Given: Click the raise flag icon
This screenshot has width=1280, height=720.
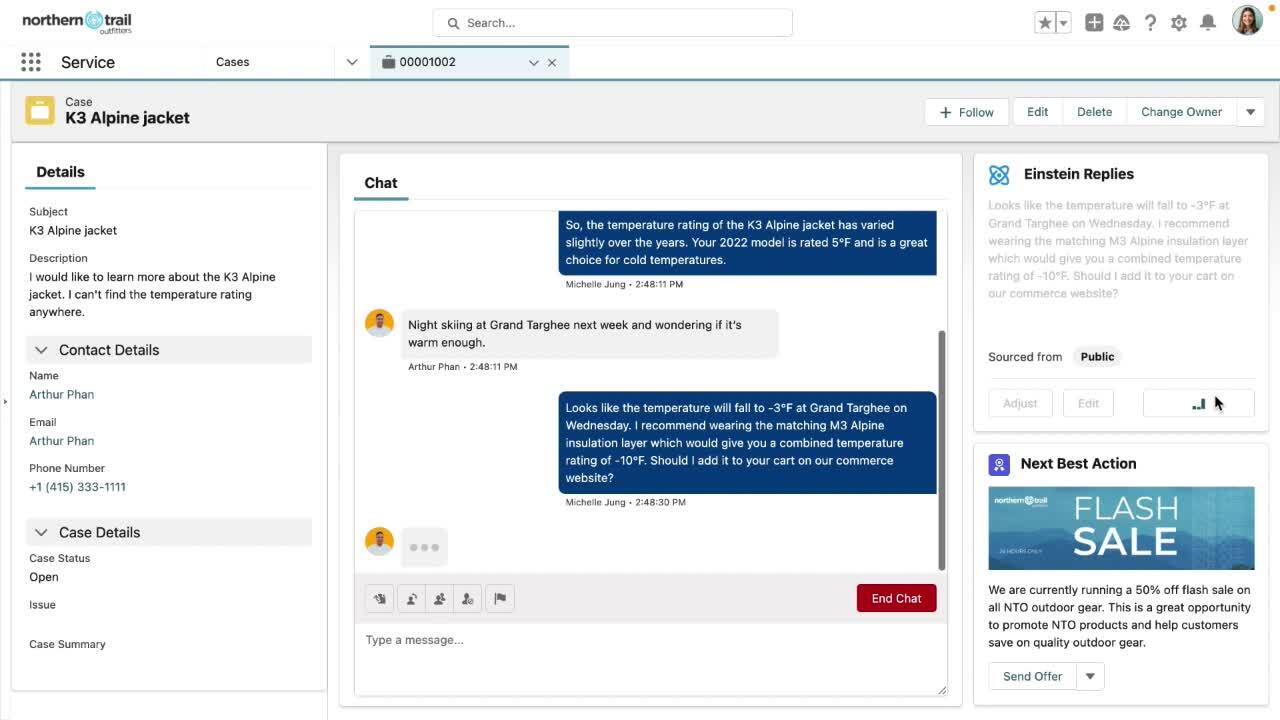Looking at the screenshot, I should tap(500, 599).
